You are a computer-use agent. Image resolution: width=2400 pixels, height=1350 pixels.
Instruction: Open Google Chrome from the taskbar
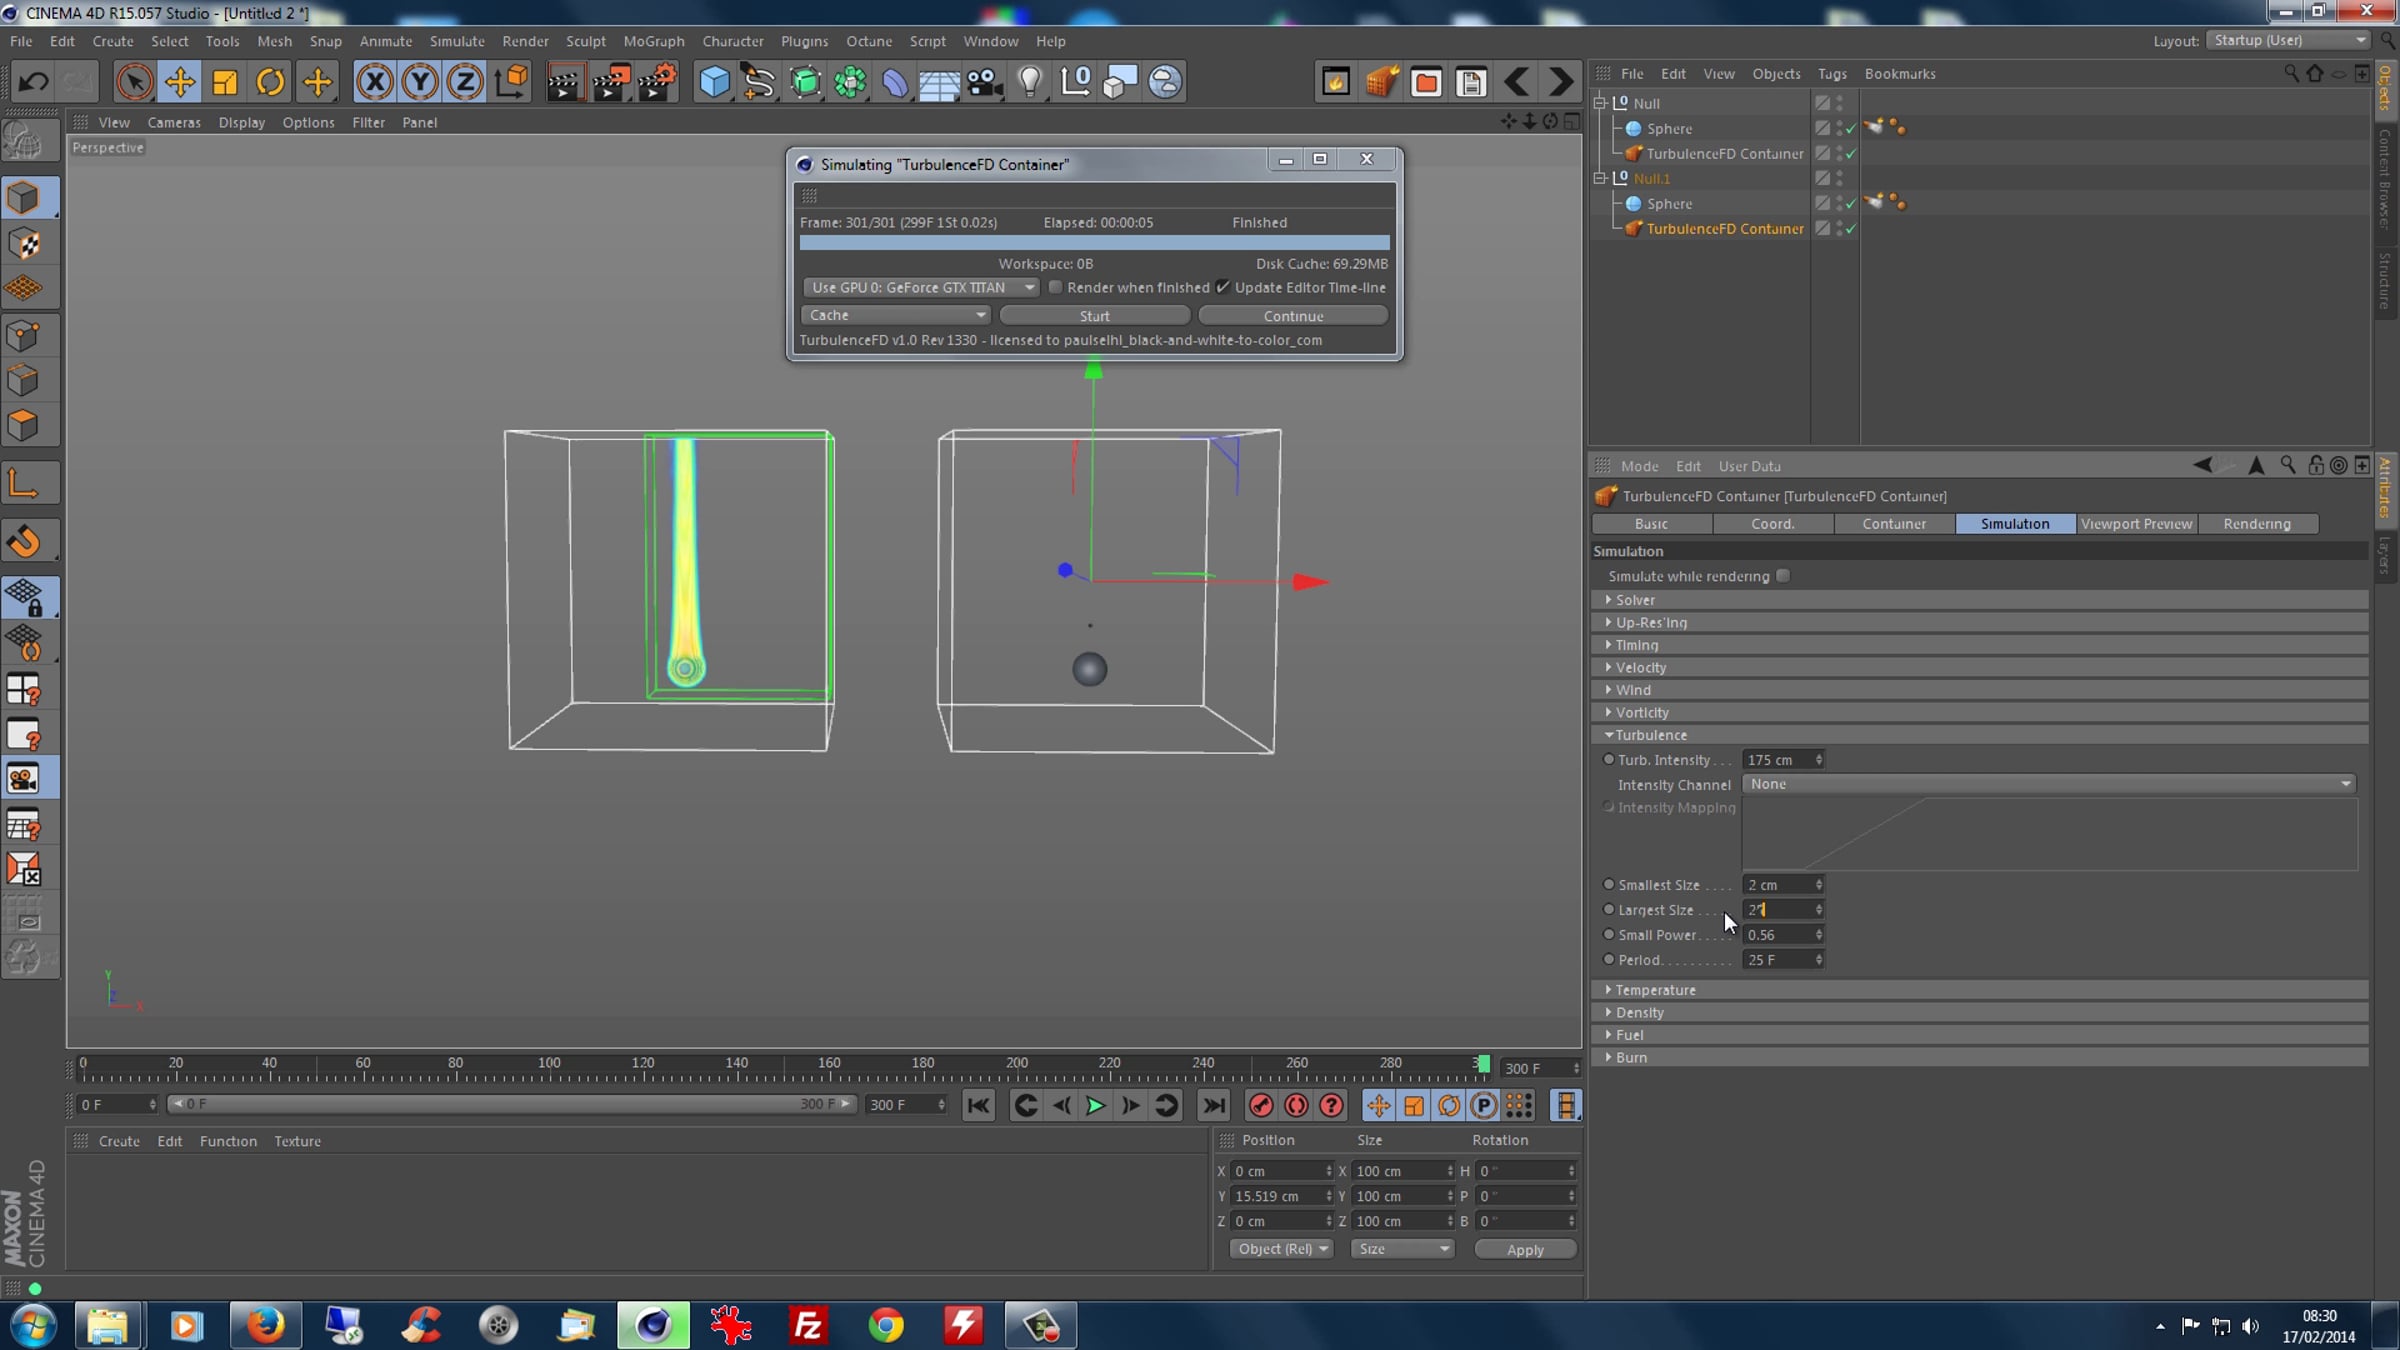click(886, 1325)
